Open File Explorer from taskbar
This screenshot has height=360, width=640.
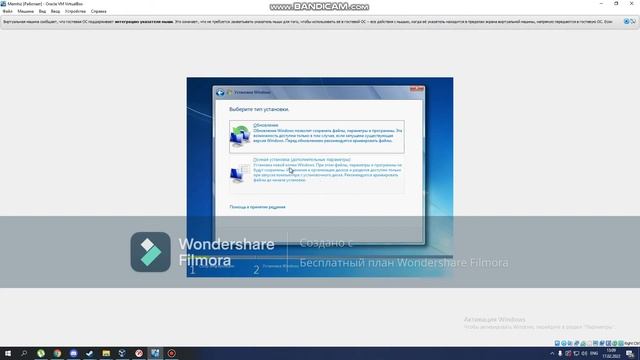coord(106,353)
